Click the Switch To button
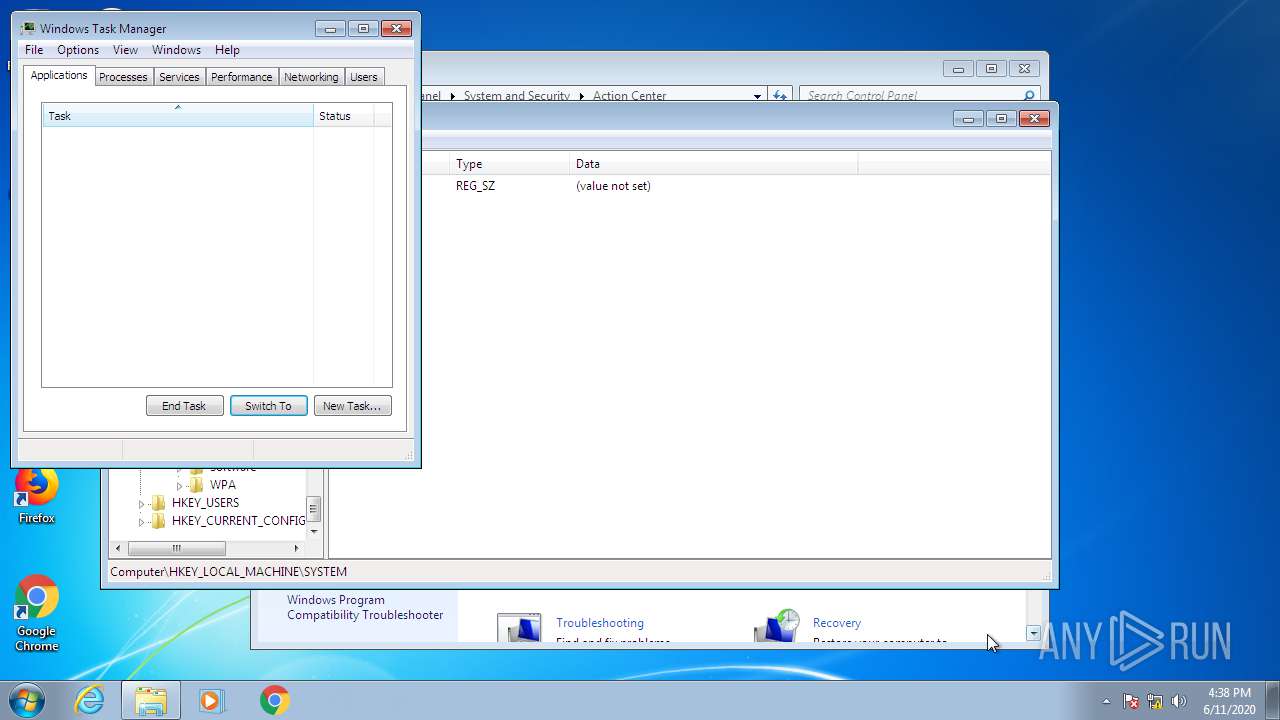 click(268, 406)
